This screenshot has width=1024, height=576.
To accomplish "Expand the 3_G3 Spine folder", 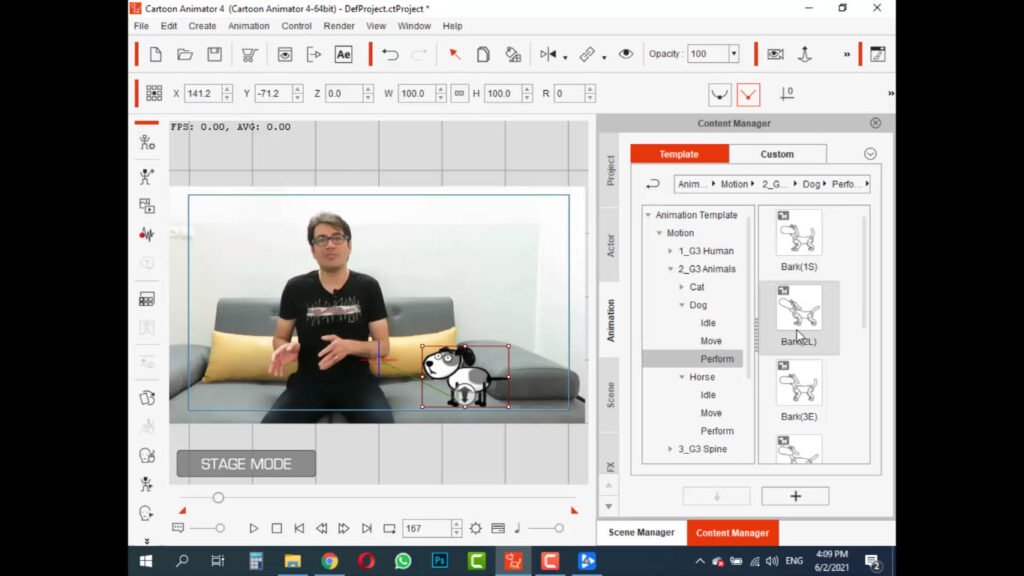I will coord(670,449).
